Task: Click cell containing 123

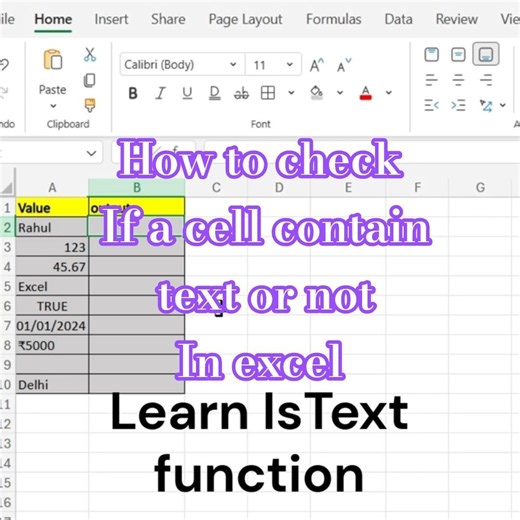Action: pyautogui.click(x=52, y=247)
